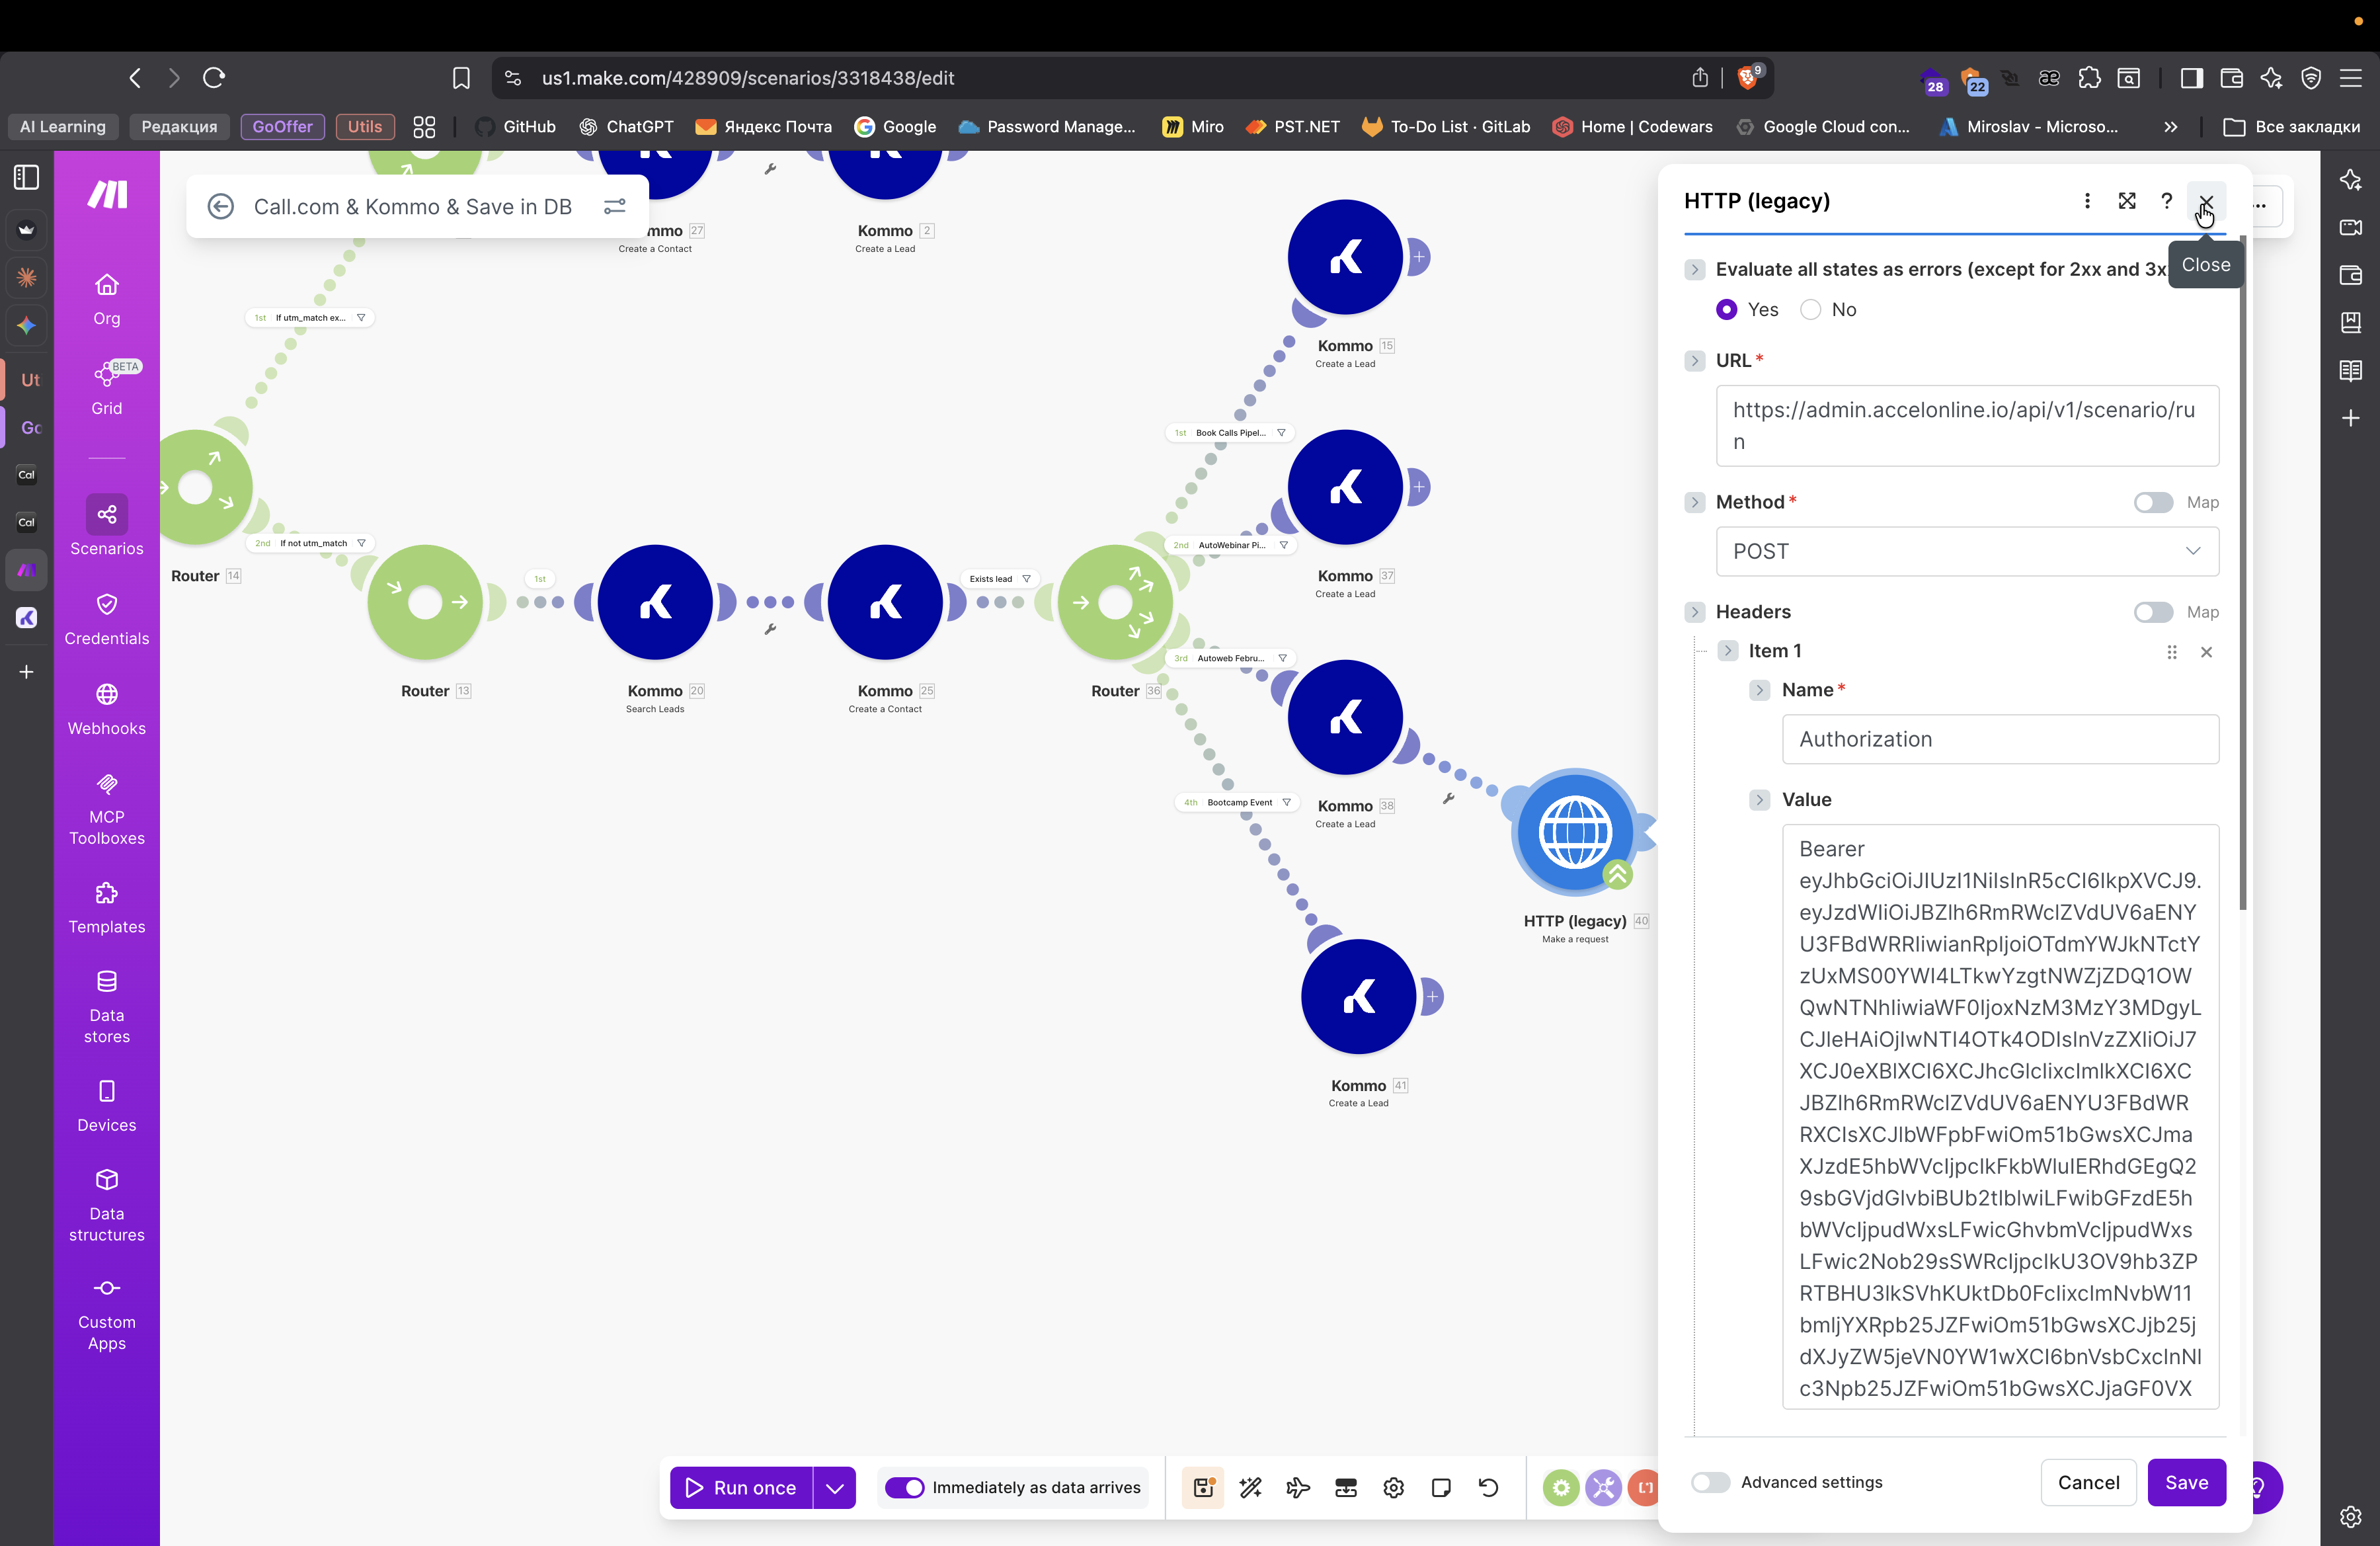Turn off Immediately as data arrives toggle
This screenshot has width=2380, height=1546.
tap(905, 1487)
